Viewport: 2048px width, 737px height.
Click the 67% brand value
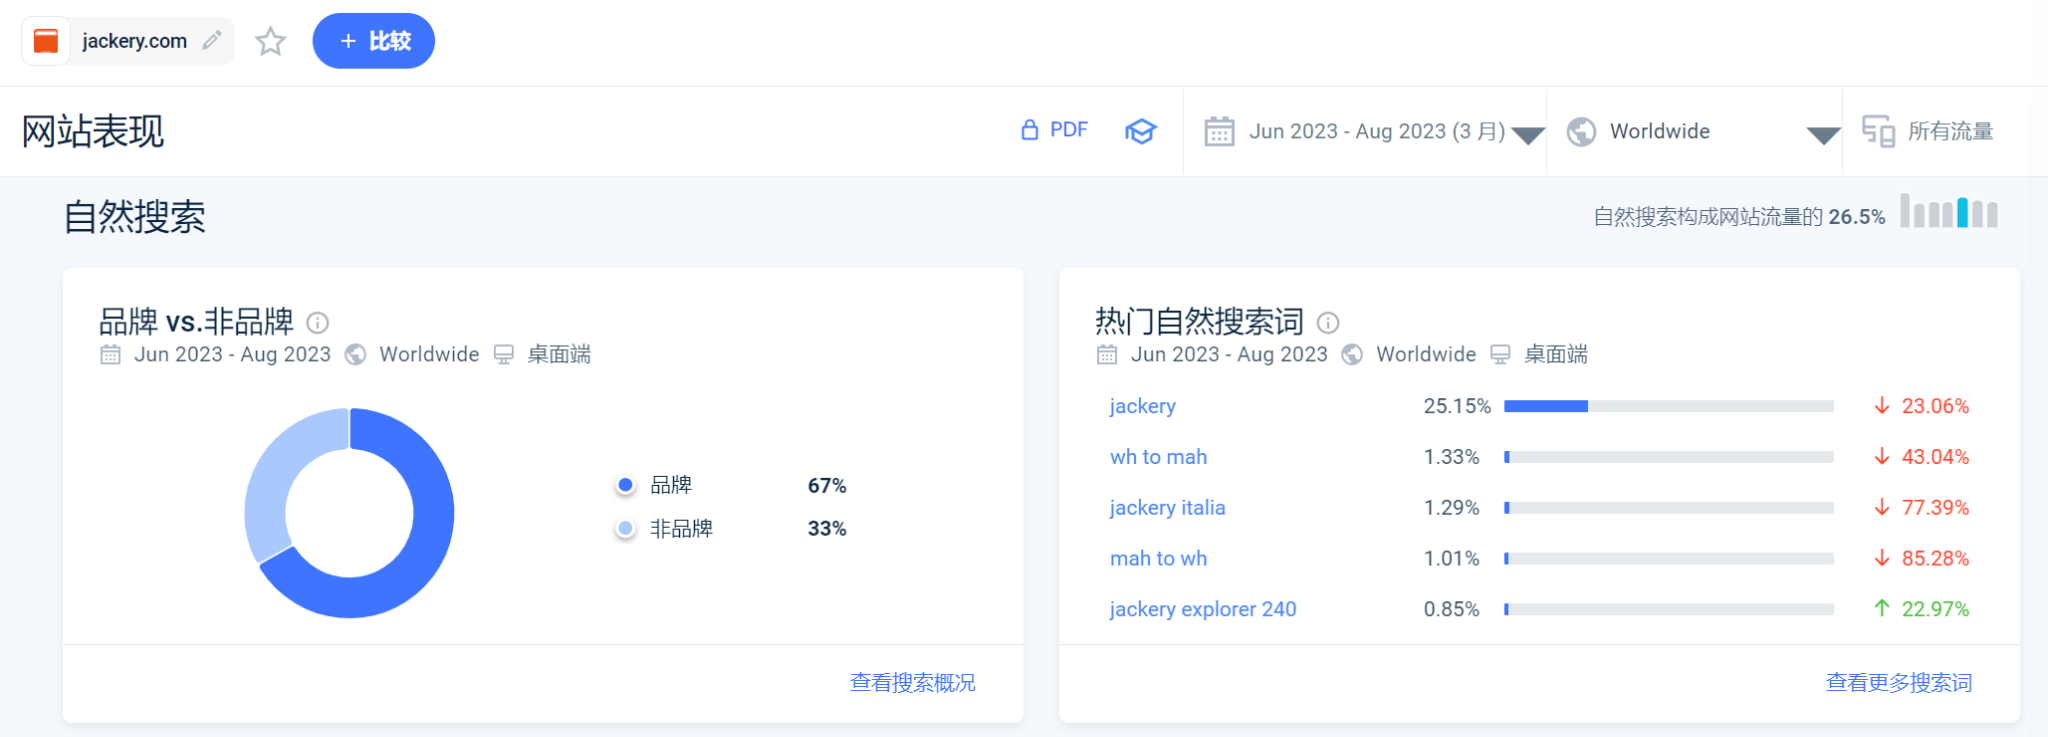(x=827, y=486)
